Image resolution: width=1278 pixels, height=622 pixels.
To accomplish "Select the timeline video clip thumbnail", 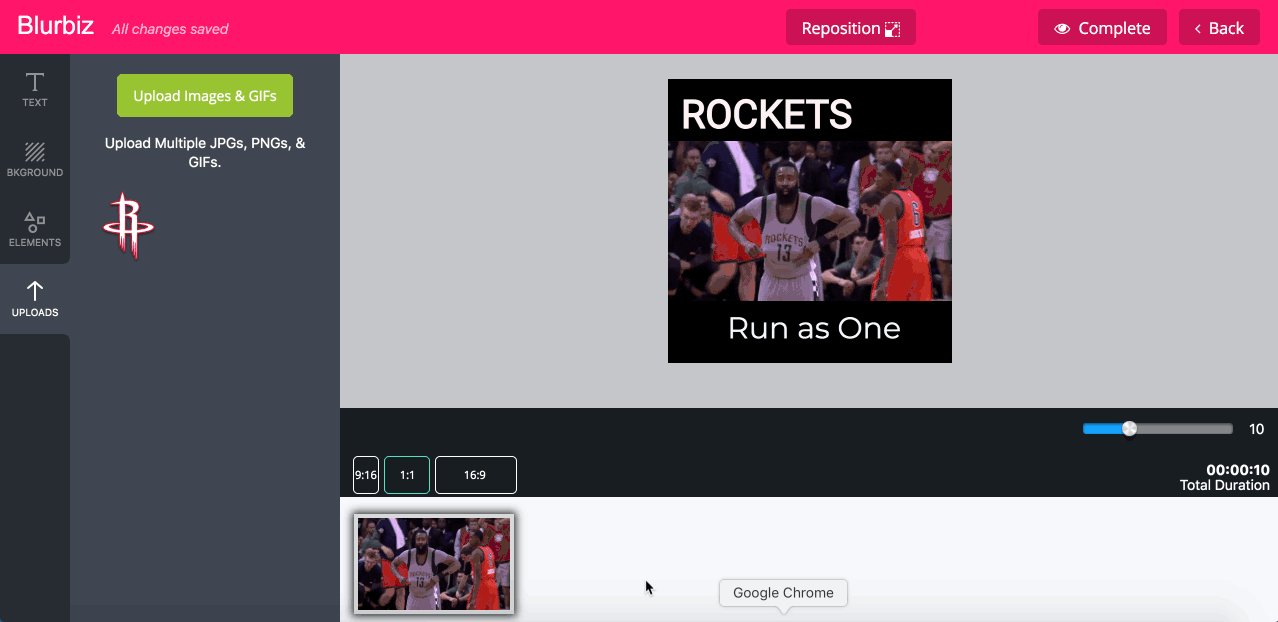I will [434, 563].
